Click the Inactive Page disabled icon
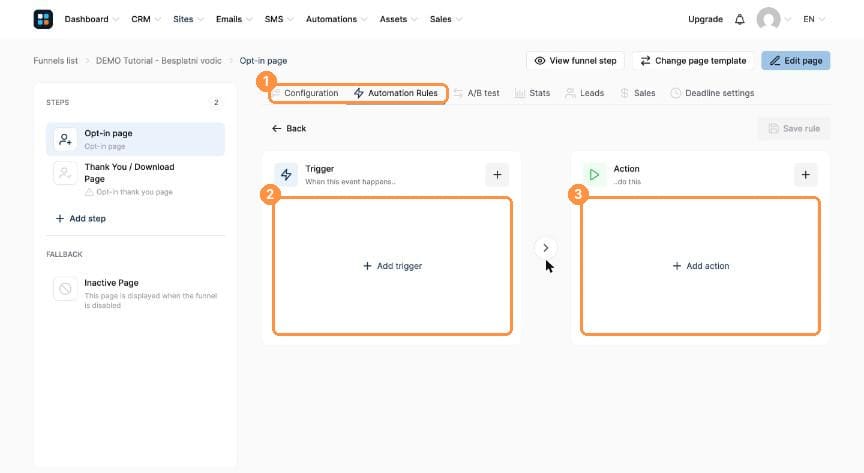The width and height of the screenshot is (864, 473). pyautogui.click(x=65, y=289)
